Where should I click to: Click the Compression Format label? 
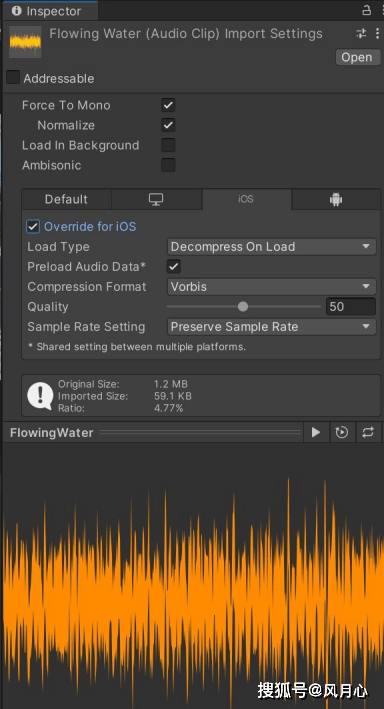coord(87,287)
